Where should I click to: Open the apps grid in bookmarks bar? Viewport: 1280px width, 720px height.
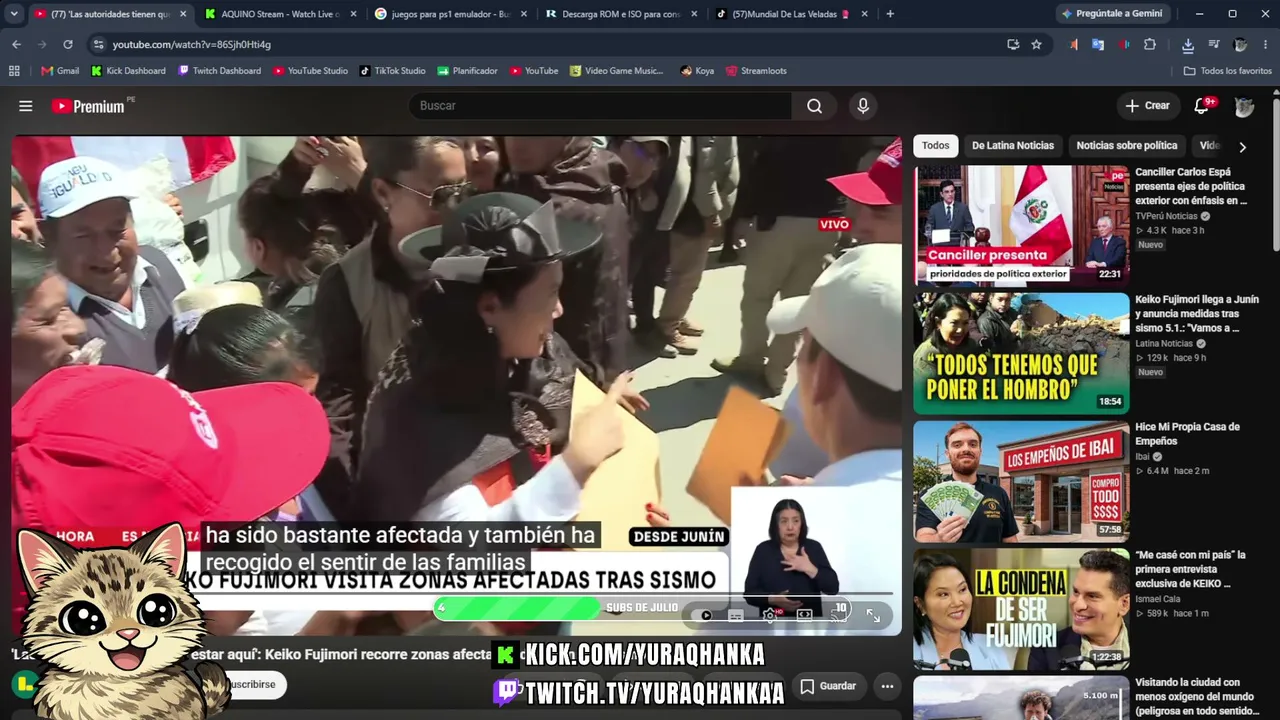[14, 71]
